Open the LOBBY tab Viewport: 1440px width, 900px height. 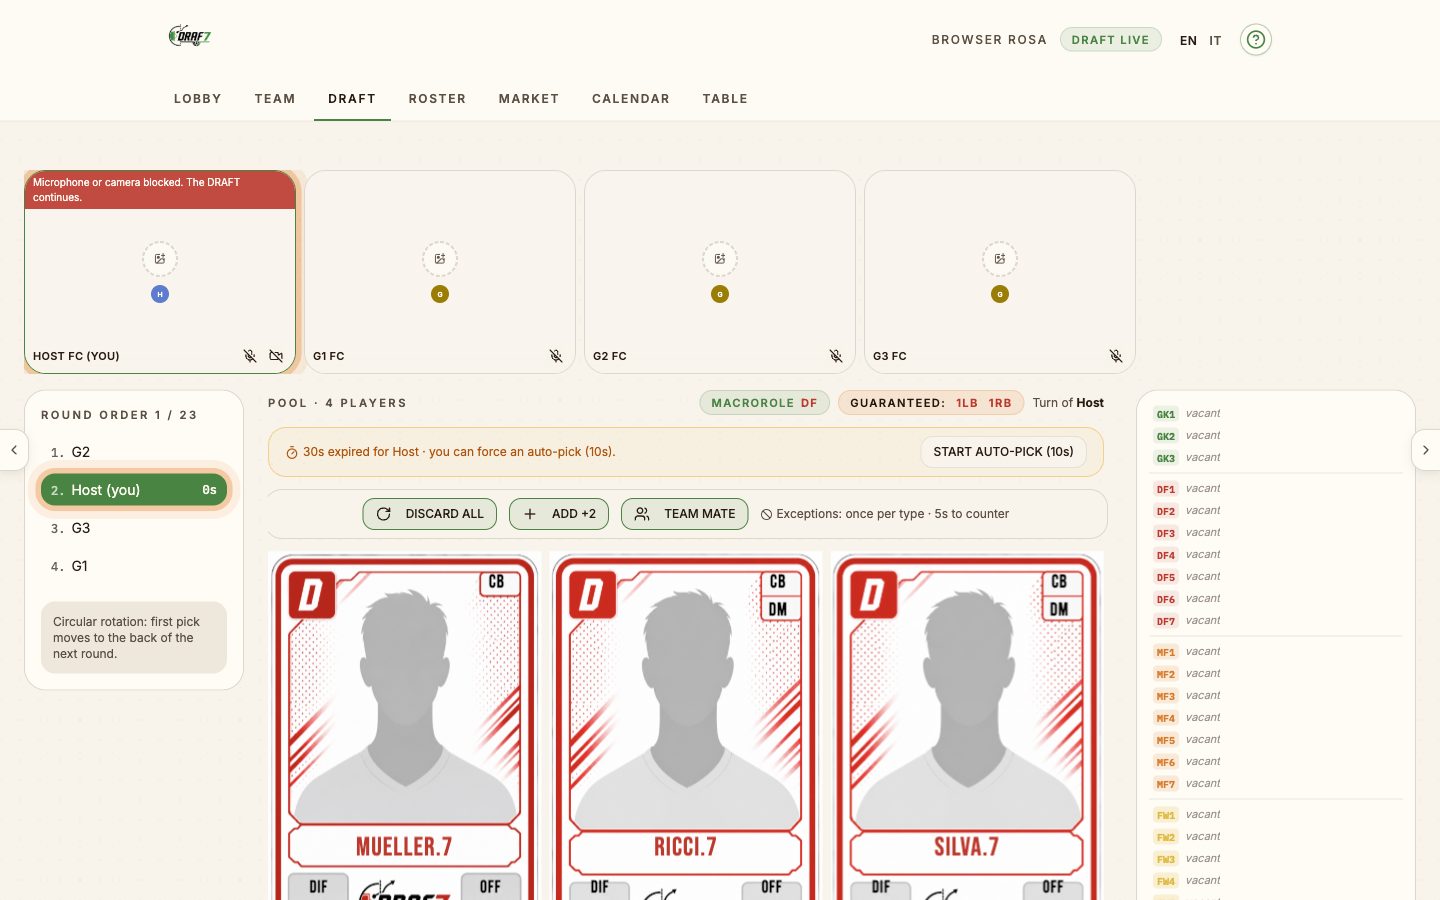[198, 99]
